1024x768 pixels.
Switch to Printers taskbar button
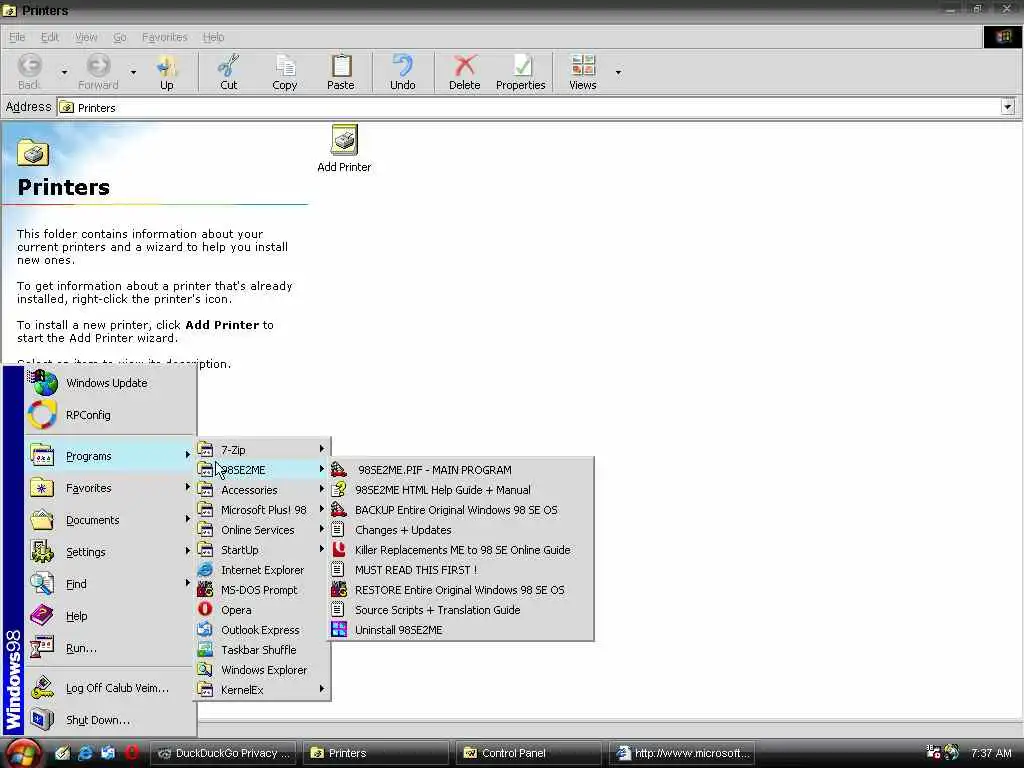coord(376,753)
